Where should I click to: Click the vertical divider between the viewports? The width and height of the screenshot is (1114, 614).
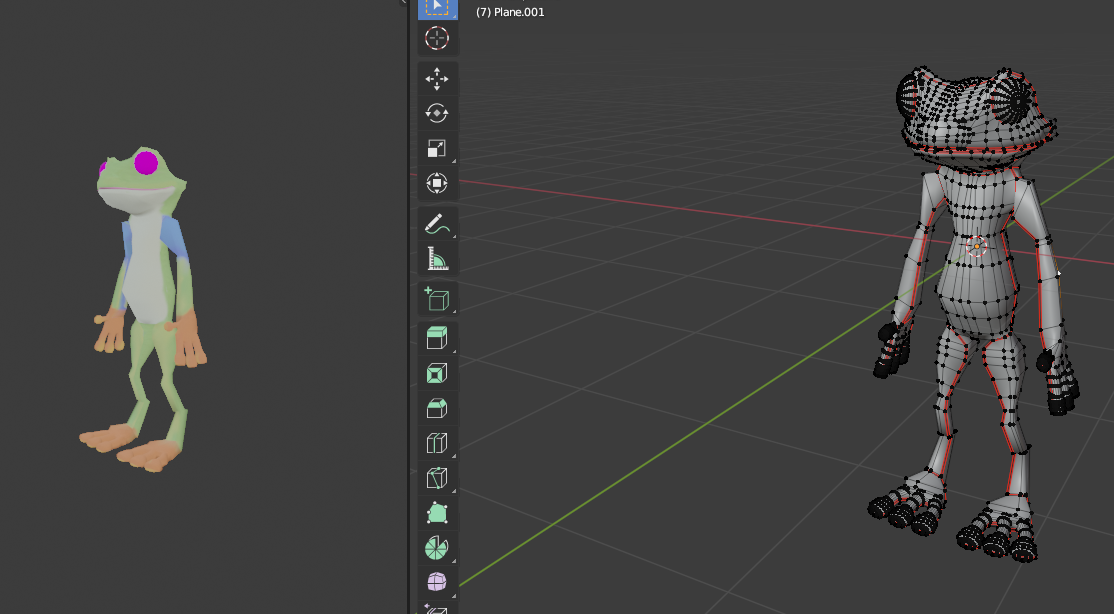pyautogui.click(x=408, y=300)
